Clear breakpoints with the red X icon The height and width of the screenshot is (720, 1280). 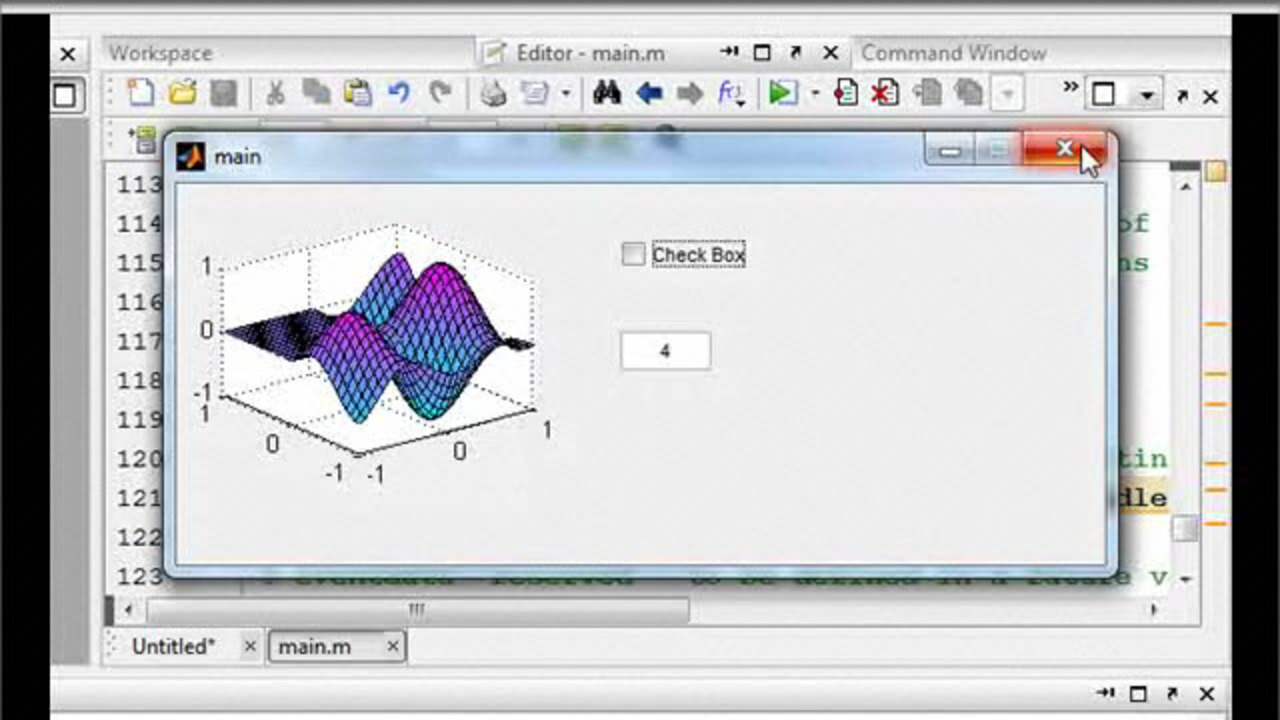click(x=884, y=94)
